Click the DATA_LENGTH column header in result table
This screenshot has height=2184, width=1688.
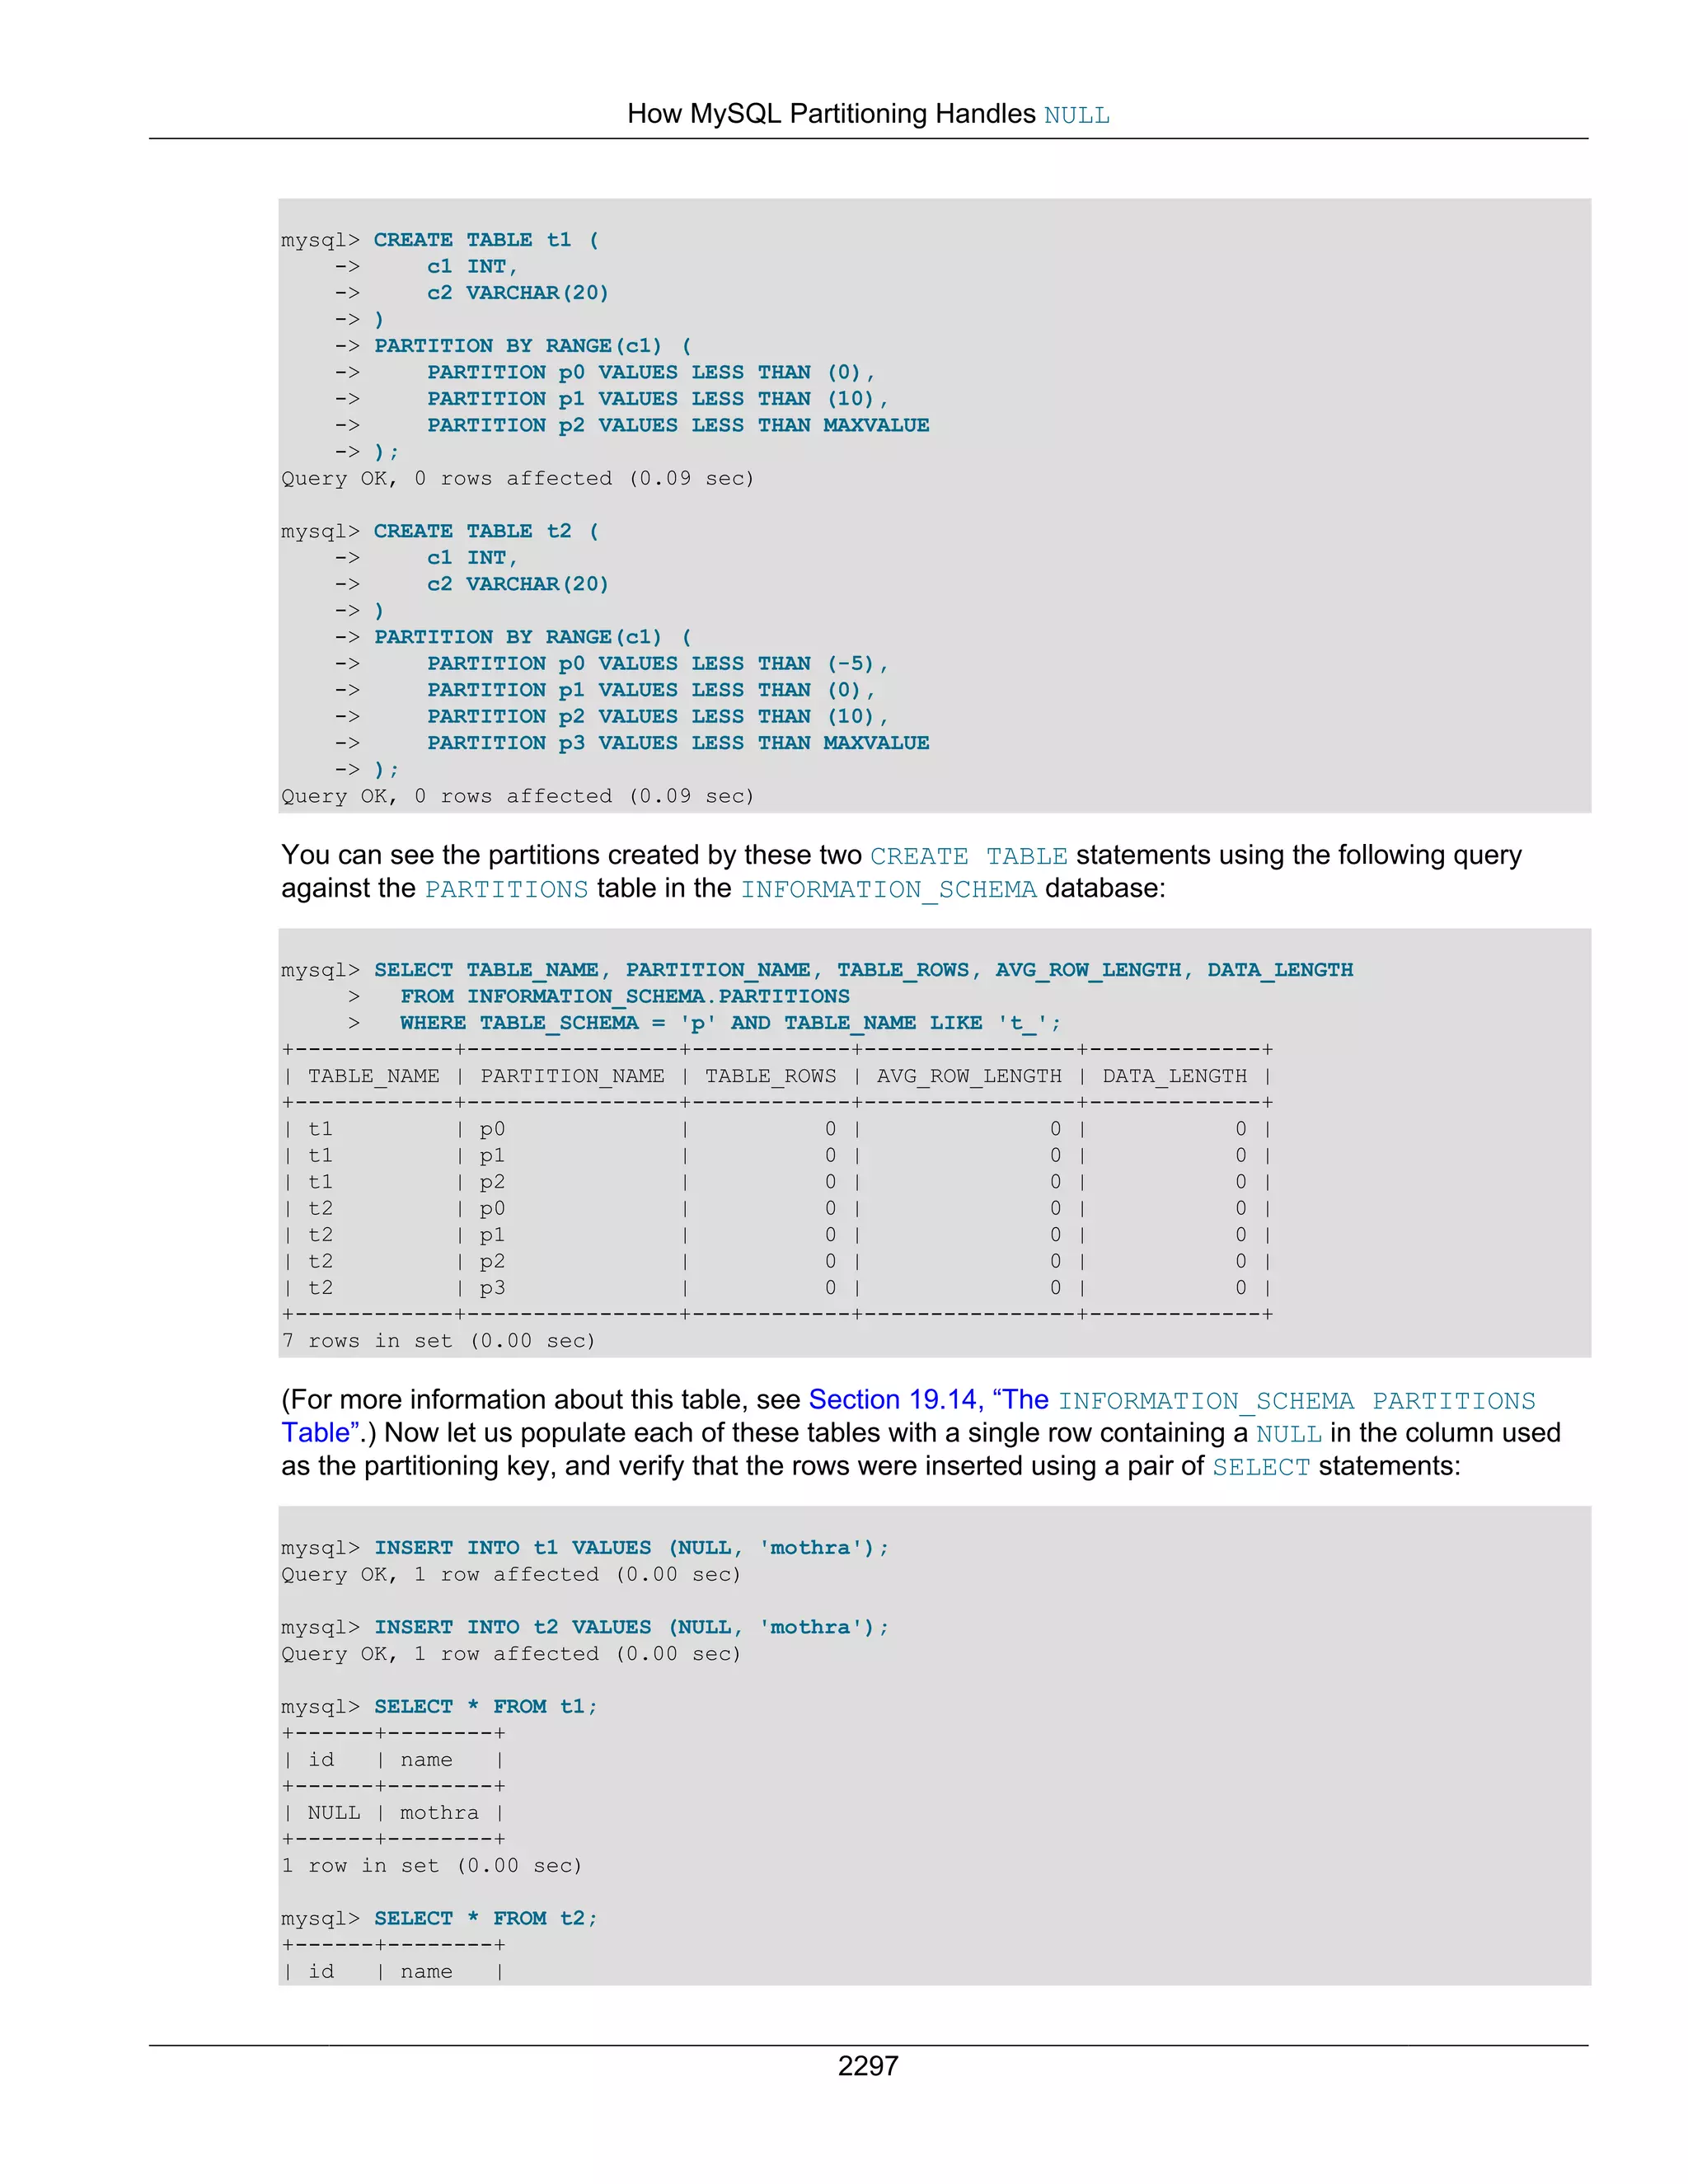coord(1175,1076)
